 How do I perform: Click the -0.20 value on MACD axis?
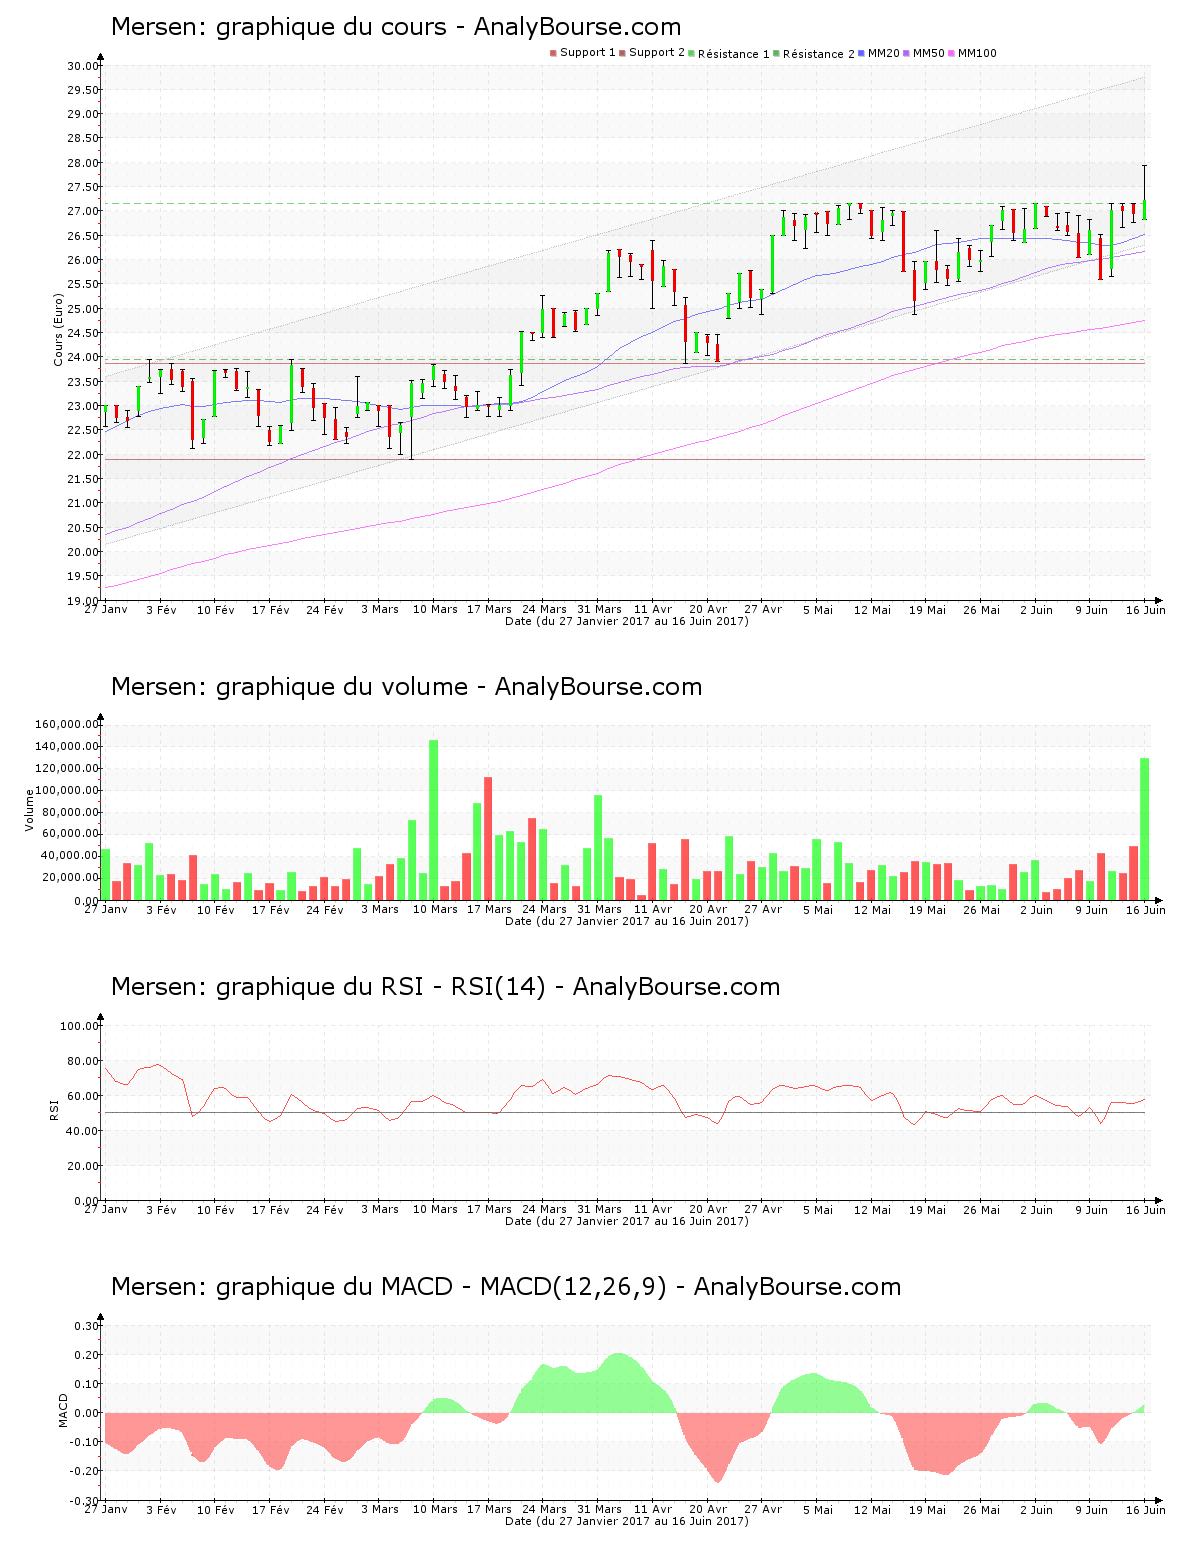[85, 1472]
